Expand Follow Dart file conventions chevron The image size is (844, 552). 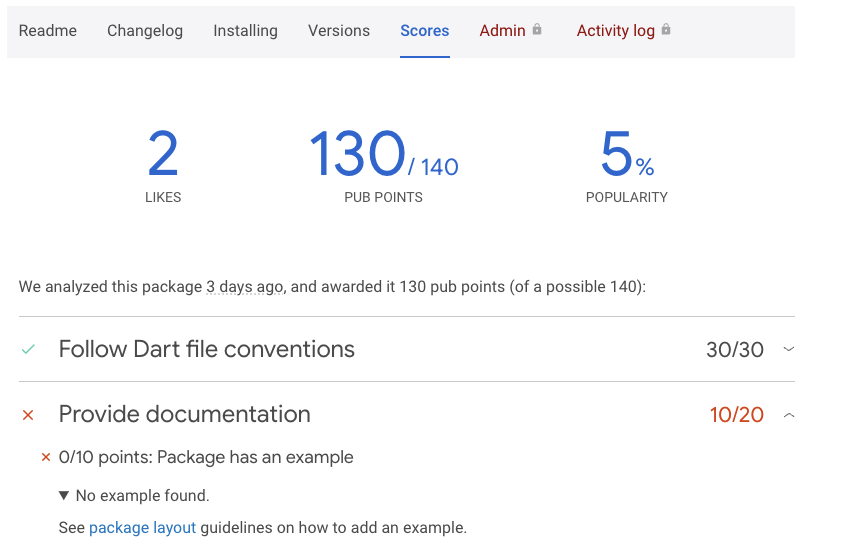coord(788,349)
